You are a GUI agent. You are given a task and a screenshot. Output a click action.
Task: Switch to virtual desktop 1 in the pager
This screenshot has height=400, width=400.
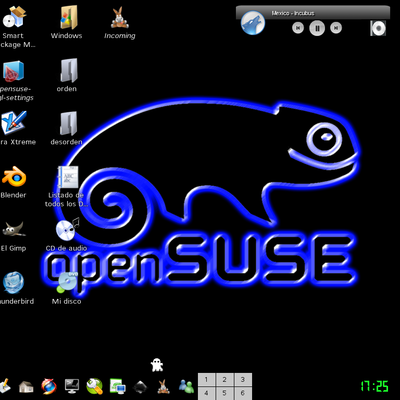pyautogui.click(x=206, y=380)
